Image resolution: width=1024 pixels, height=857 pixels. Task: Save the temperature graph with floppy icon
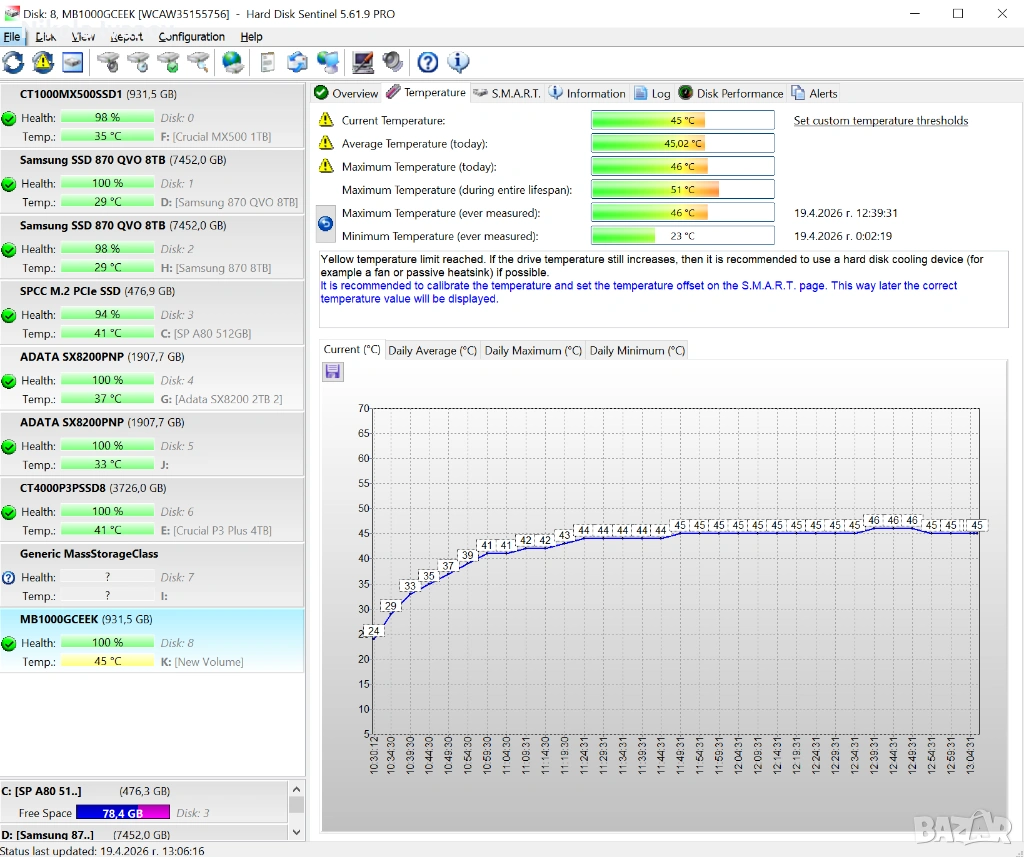point(333,372)
